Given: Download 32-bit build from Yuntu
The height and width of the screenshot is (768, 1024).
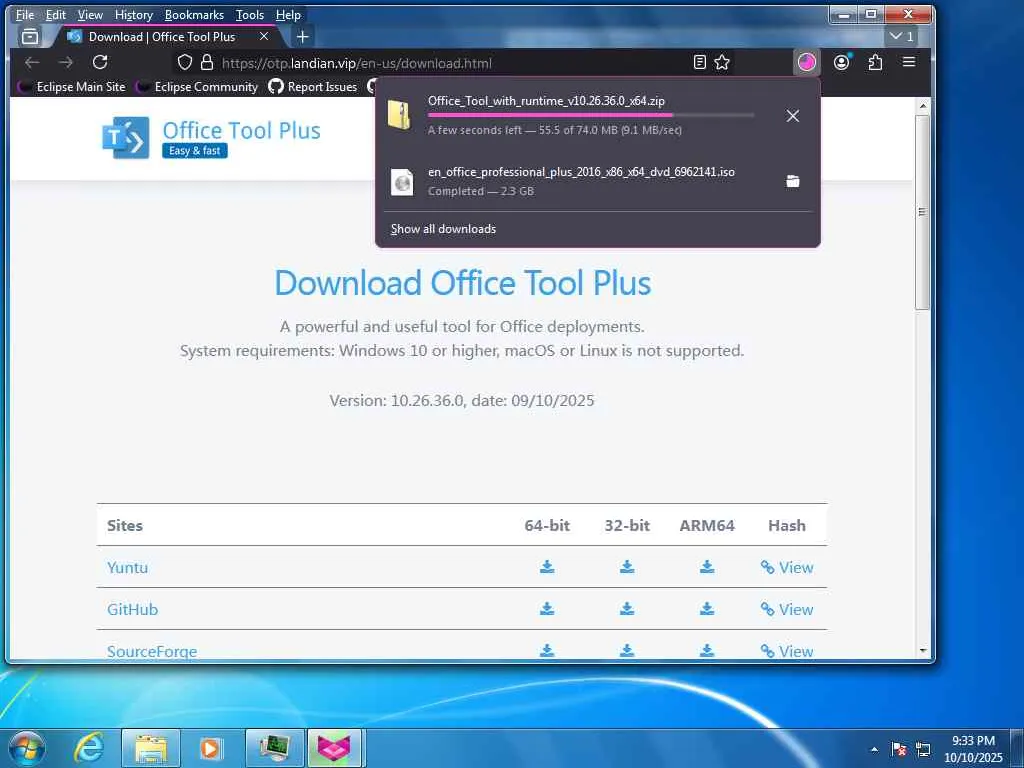Looking at the screenshot, I should click(x=627, y=567).
